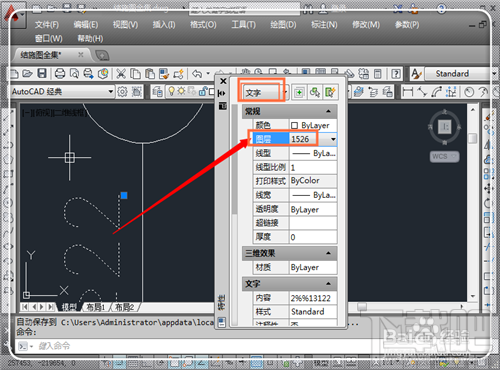Click the Workspace Settings gear icon
The height and width of the screenshot is (370, 500).
122,92
